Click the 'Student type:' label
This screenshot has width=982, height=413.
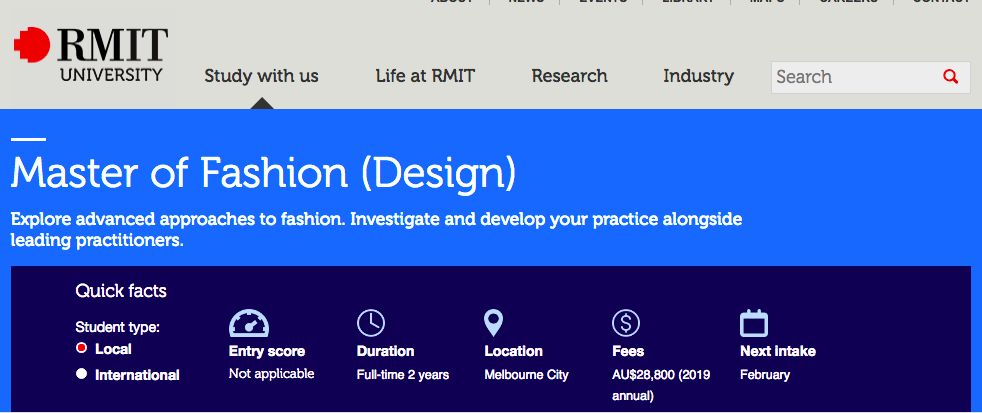[118, 327]
